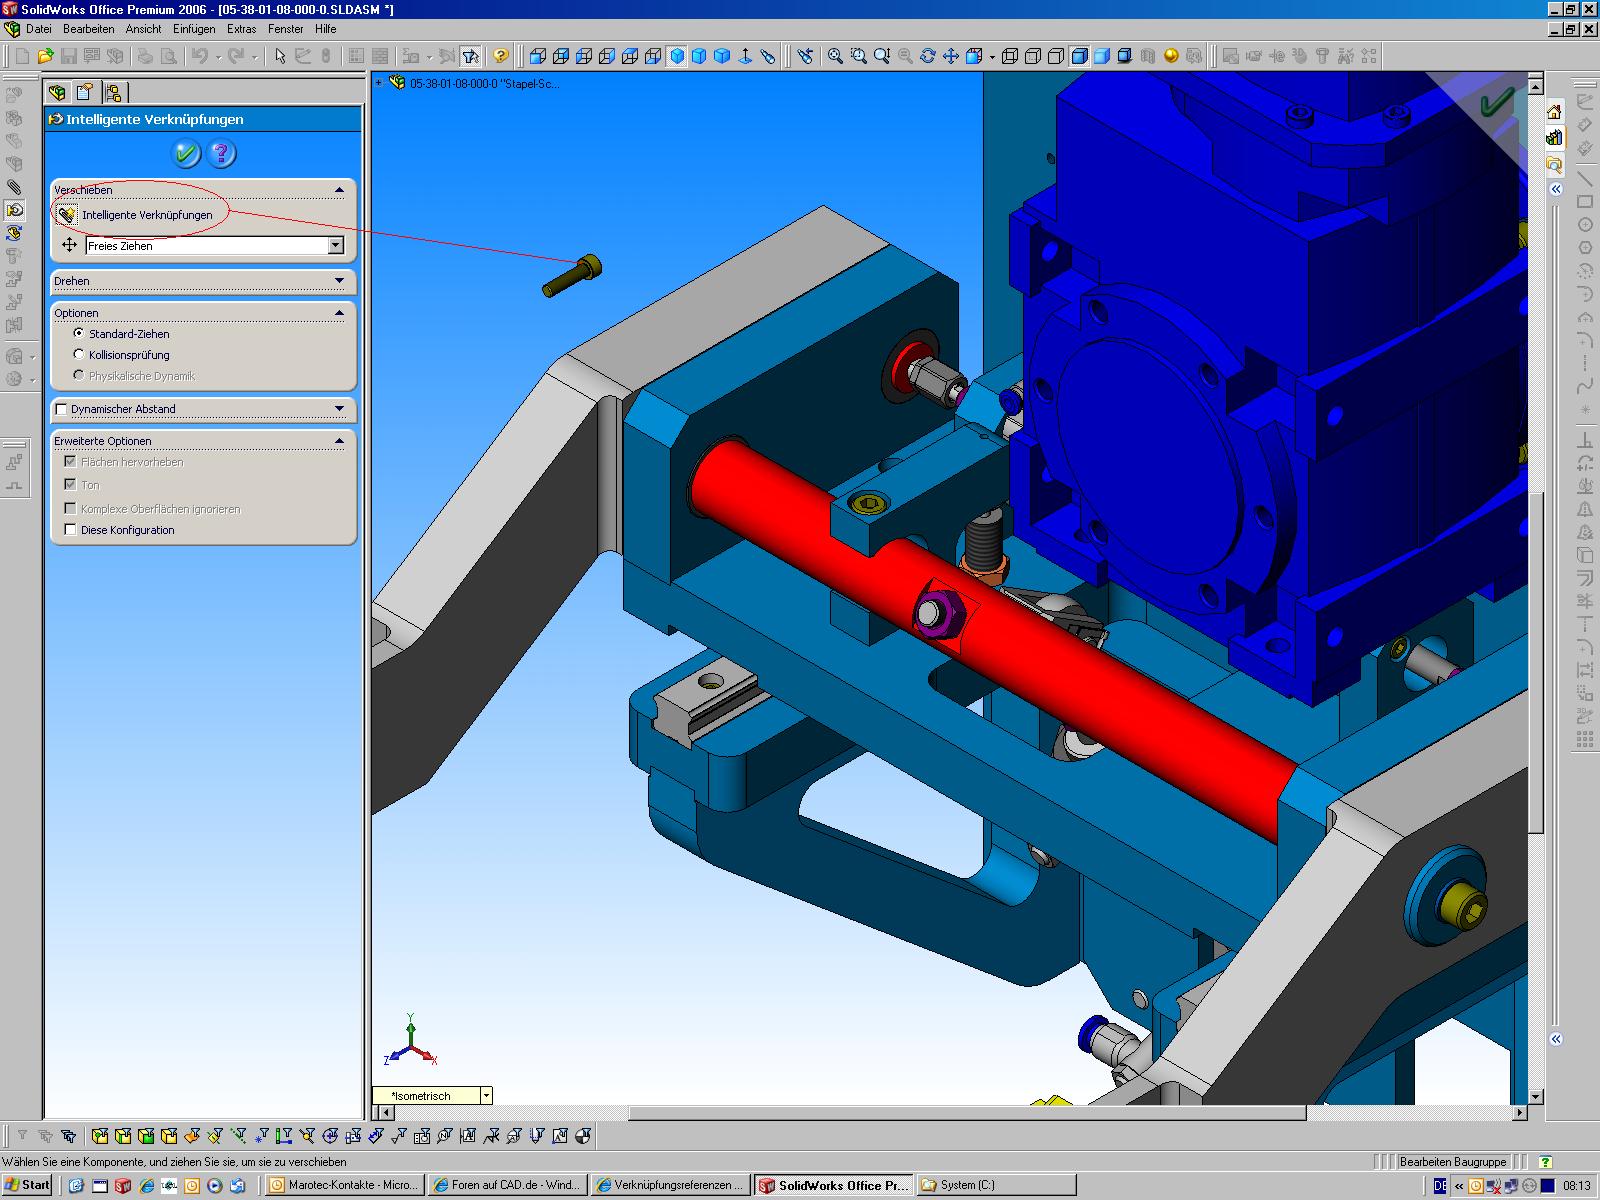1600x1200 pixels.
Task: Open the Extras menu
Action: pos(241,29)
